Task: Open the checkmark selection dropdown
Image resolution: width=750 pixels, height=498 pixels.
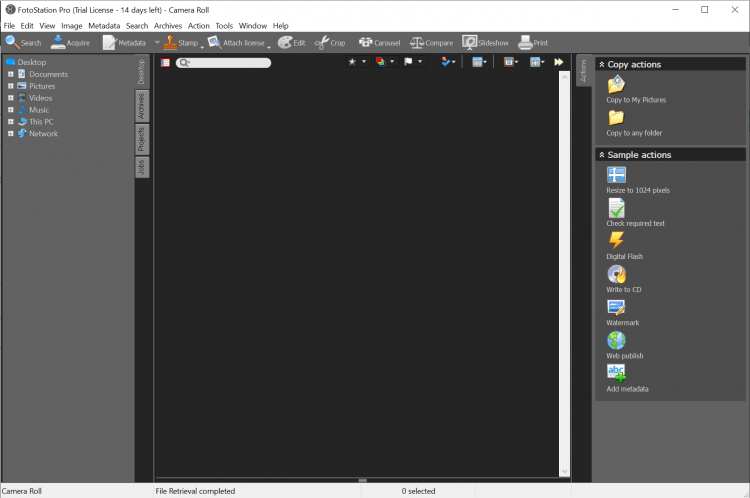Action: (453, 62)
